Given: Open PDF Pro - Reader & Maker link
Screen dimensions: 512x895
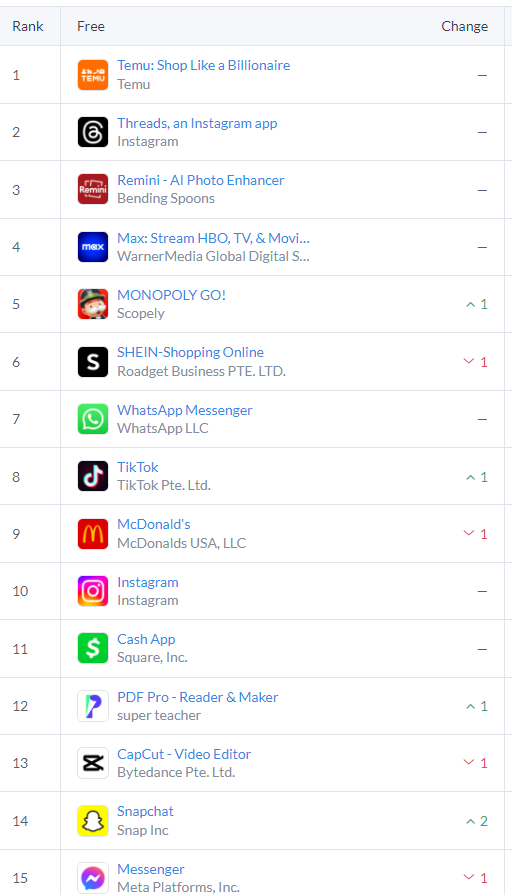Looking at the screenshot, I should (197, 697).
